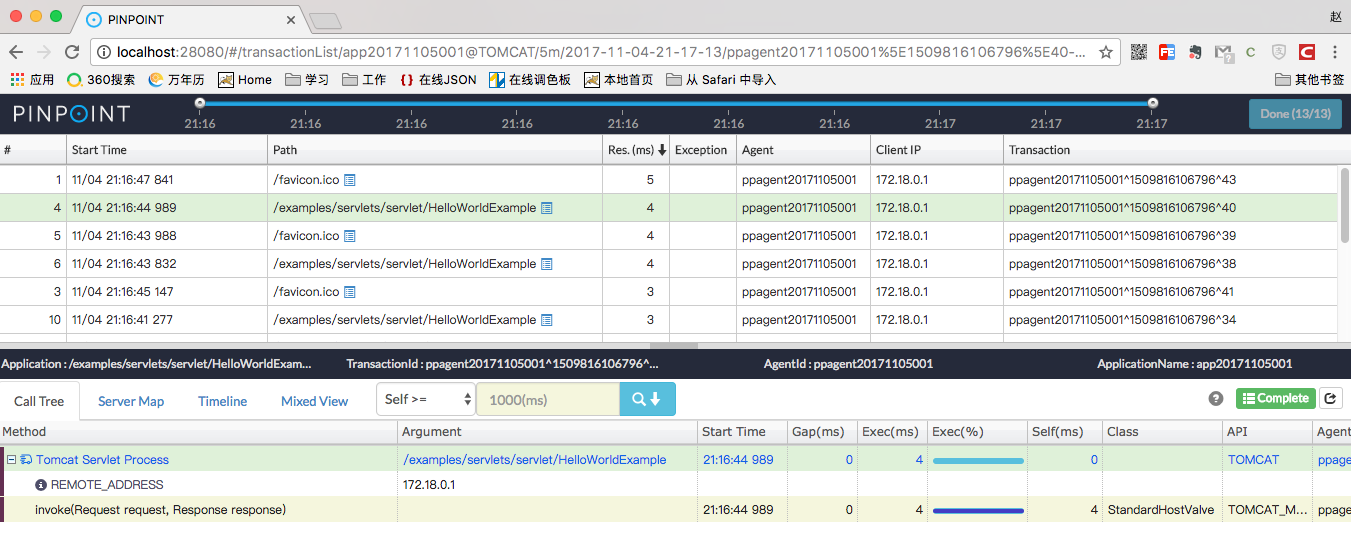Screen dimensions: 1351x541
Task: Open the 工作 bookmarks folder
Action: click(x=364, y=80)
